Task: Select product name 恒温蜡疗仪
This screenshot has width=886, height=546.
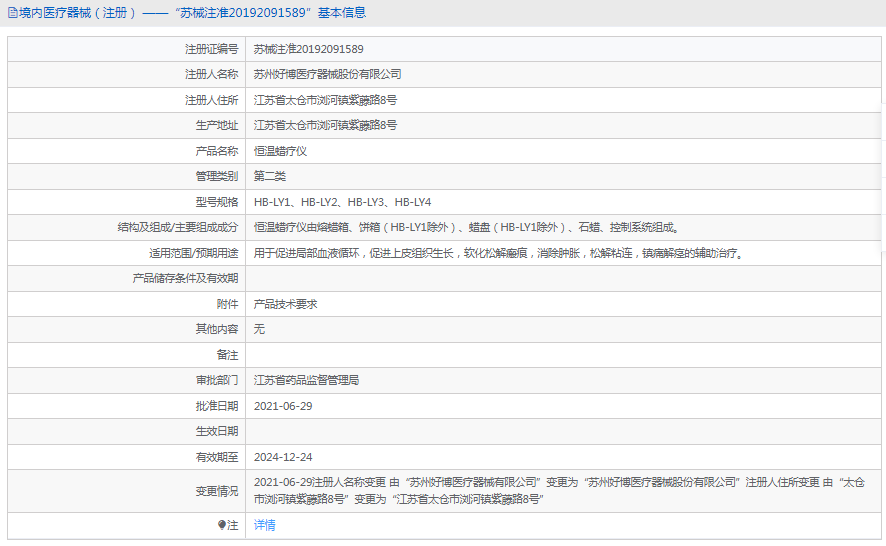Action: [x=280, y=151]
